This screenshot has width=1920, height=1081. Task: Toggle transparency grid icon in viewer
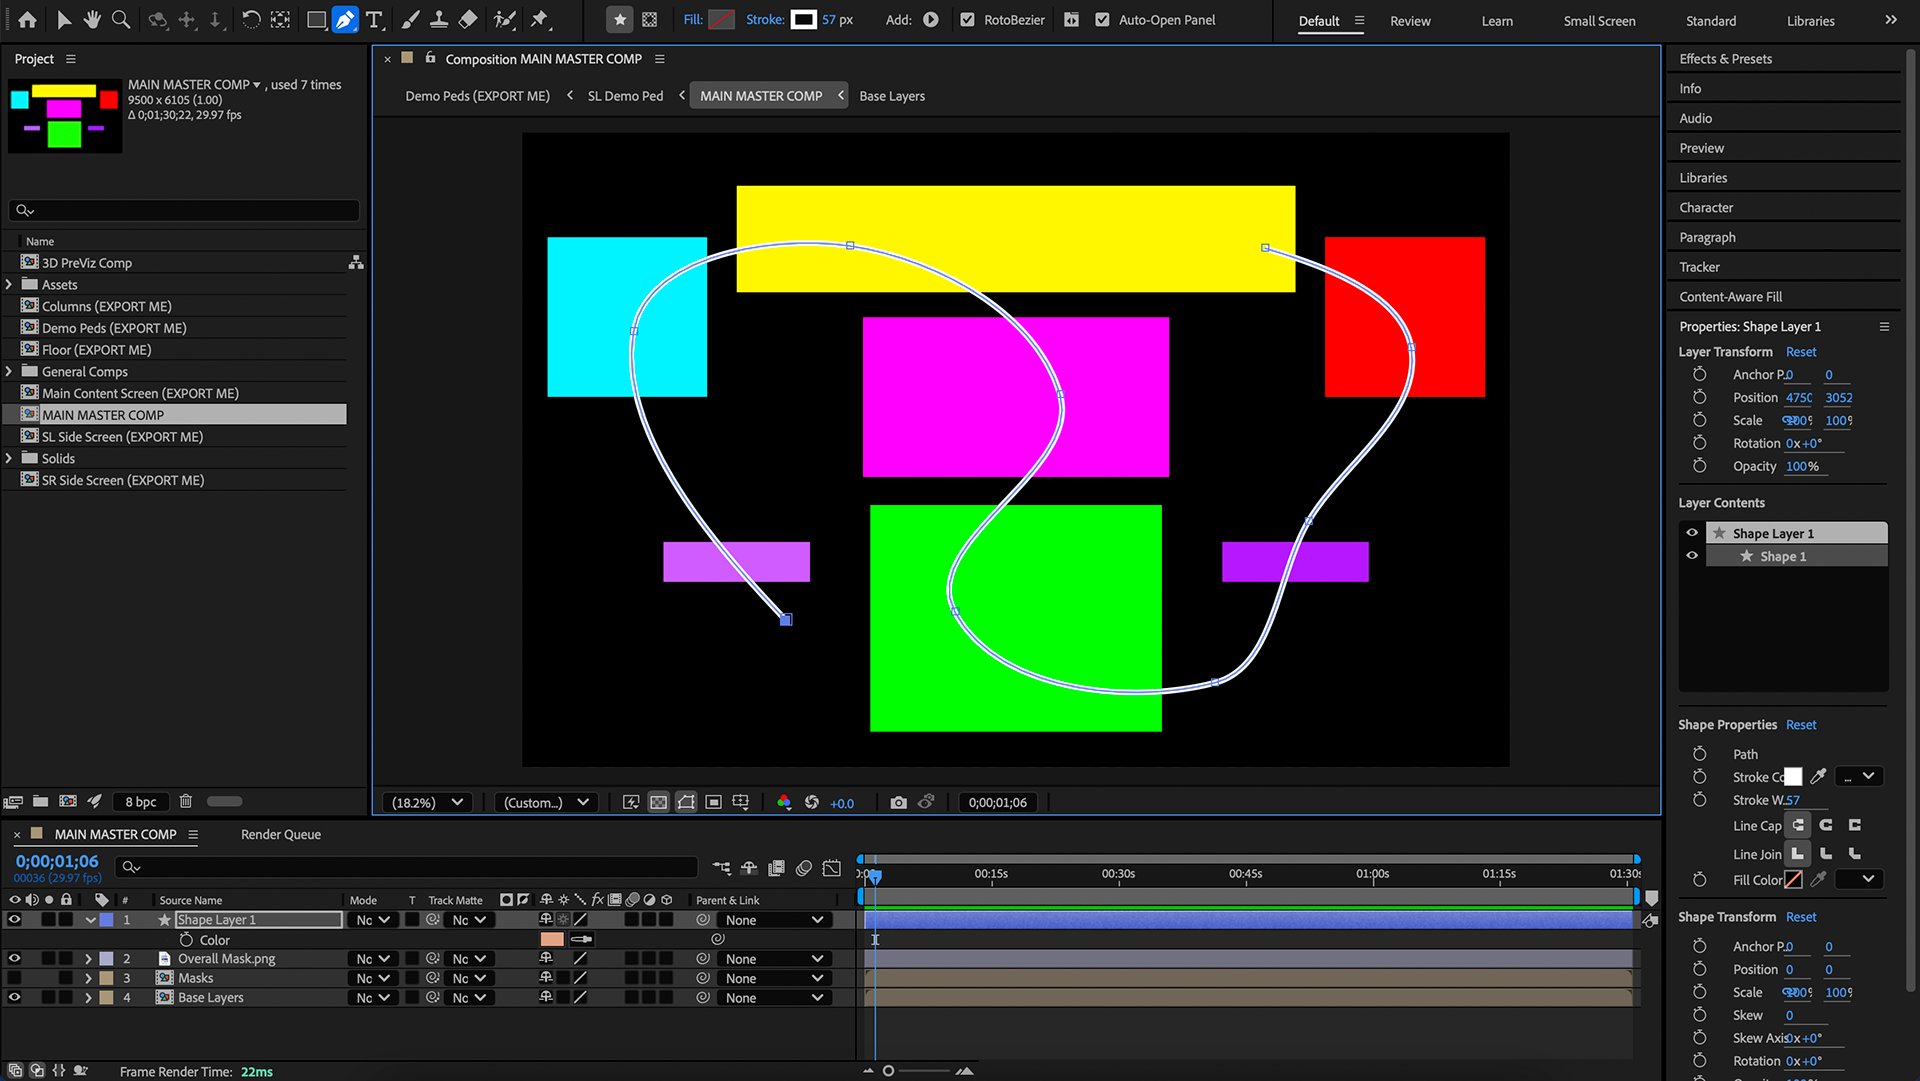coord(659,802)
